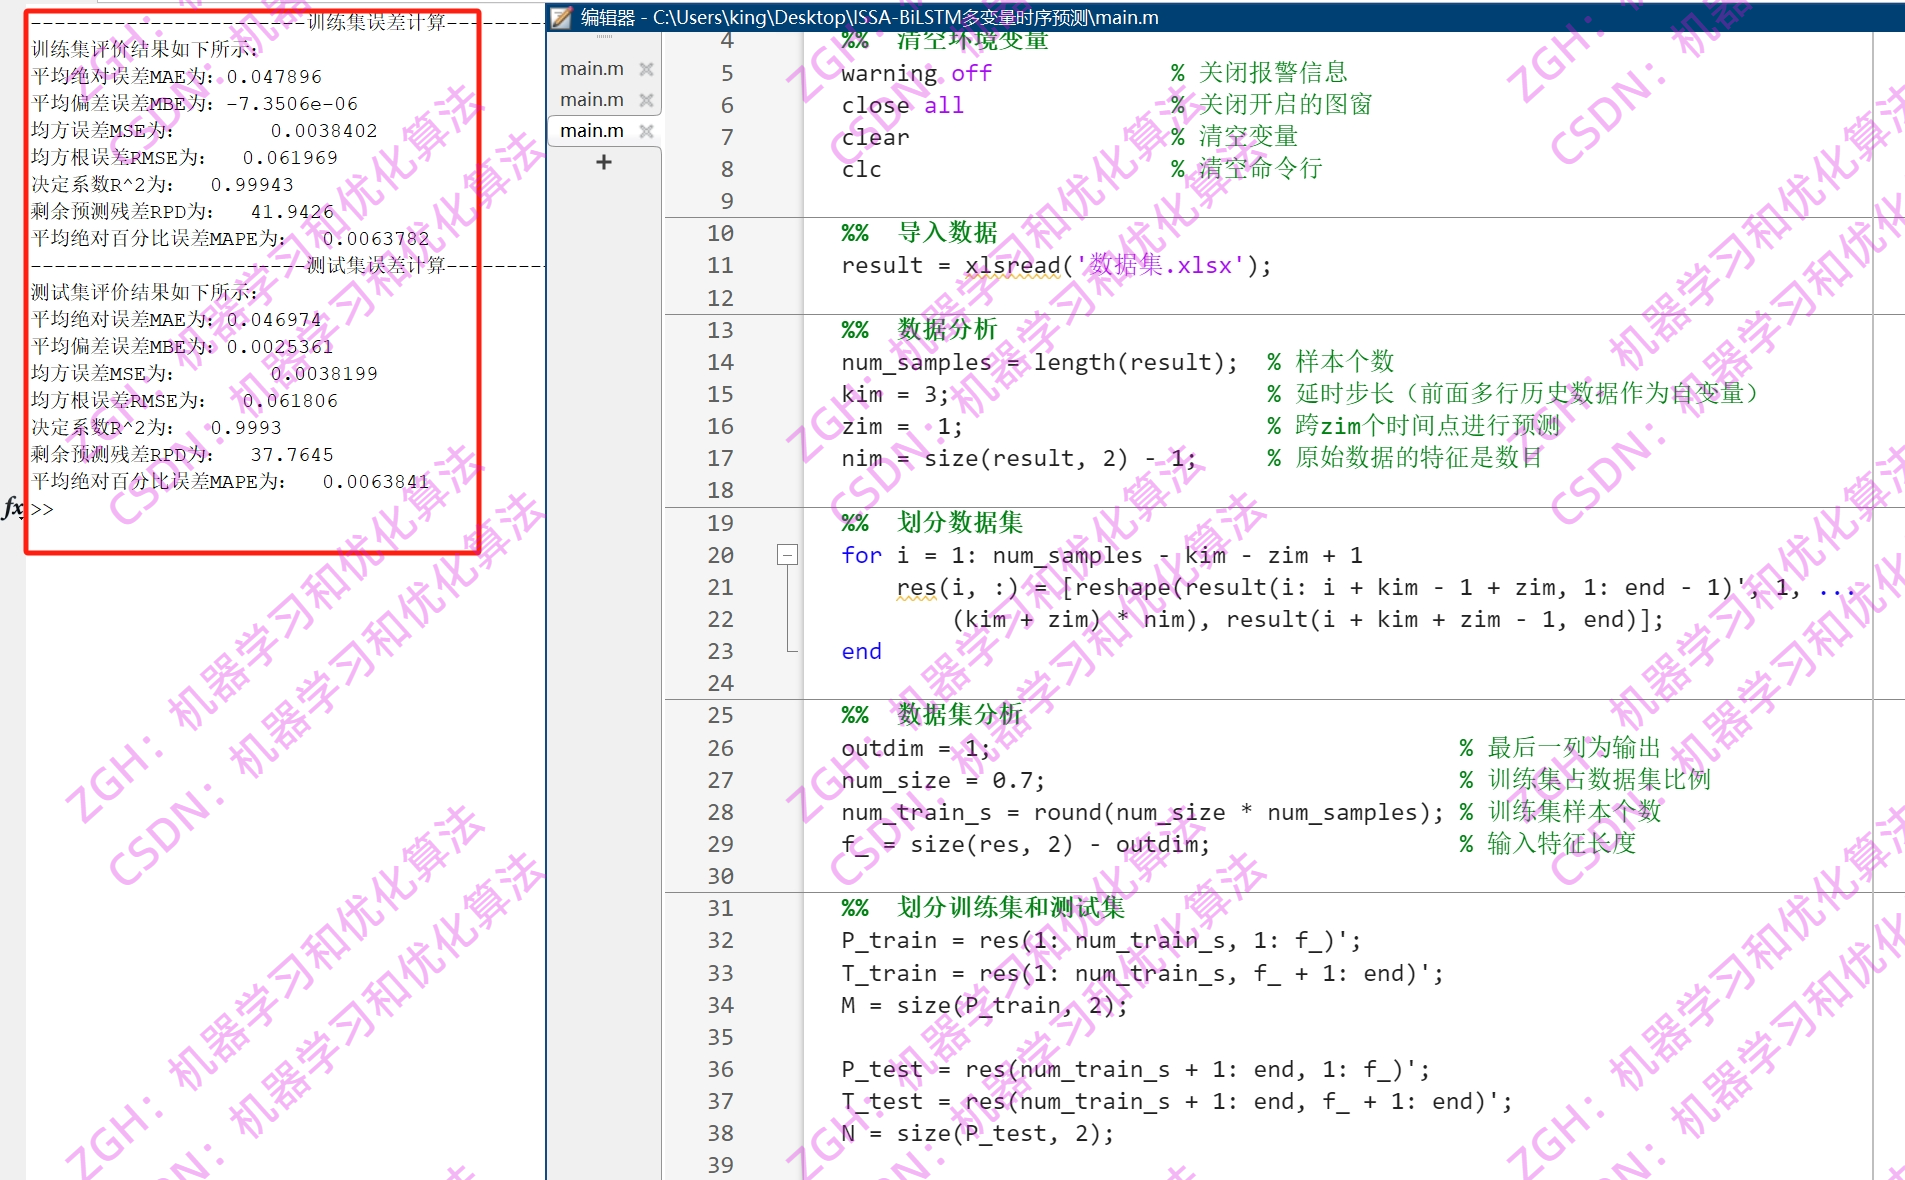Click the 'outdim = 1;' line
Image resolution: width=1905 pixels, height=1180 pixels.
pyautogui.click(x=916, y=748)
